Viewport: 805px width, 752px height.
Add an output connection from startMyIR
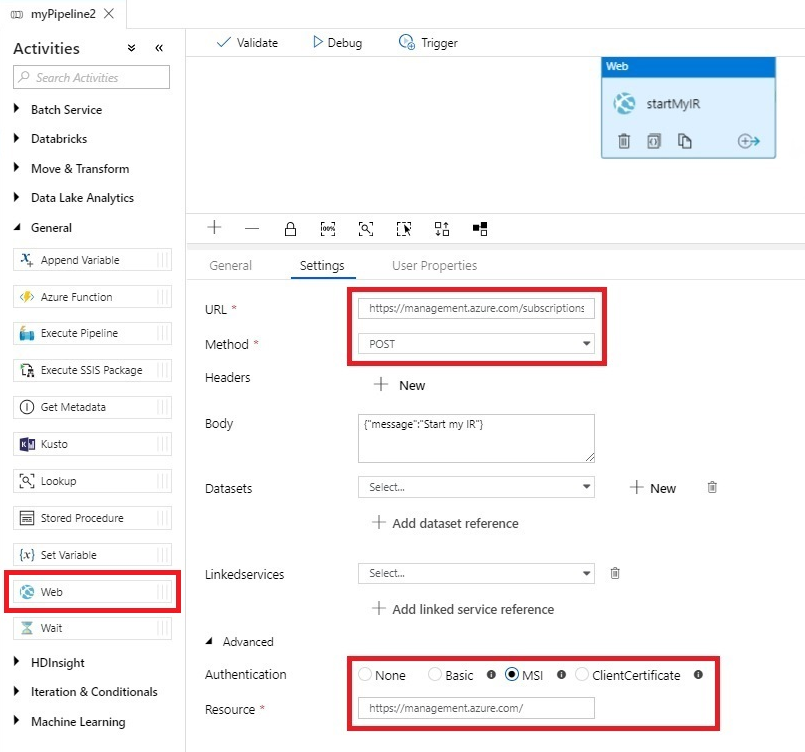(x=748, y=141)
